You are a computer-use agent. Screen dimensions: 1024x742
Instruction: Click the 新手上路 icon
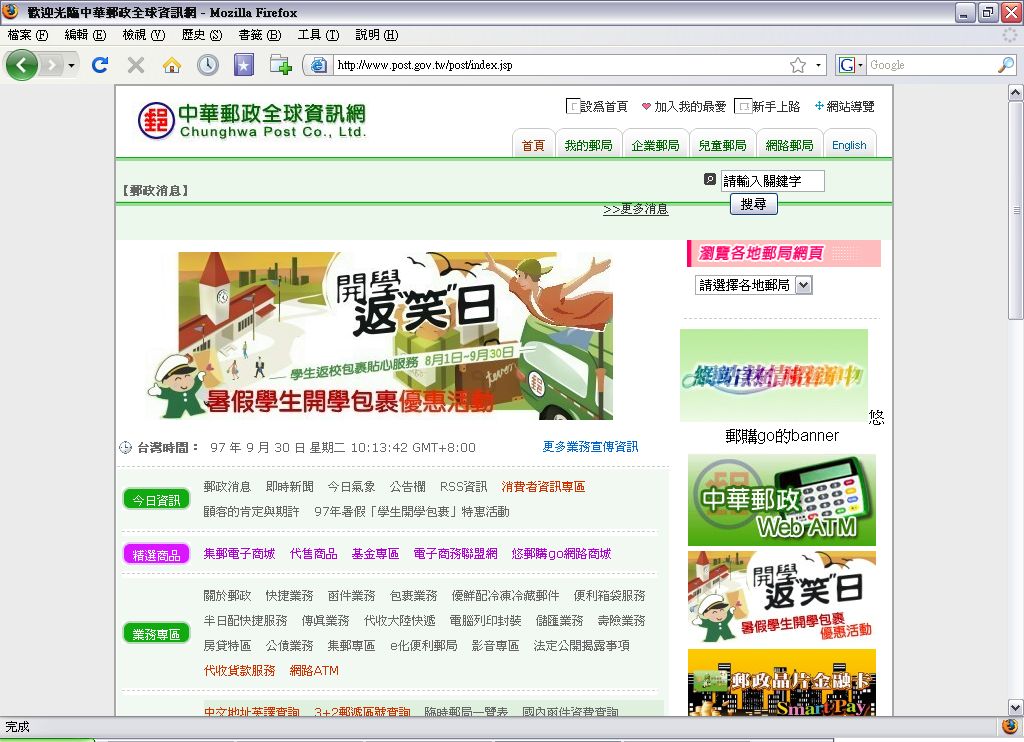[743, 106]
